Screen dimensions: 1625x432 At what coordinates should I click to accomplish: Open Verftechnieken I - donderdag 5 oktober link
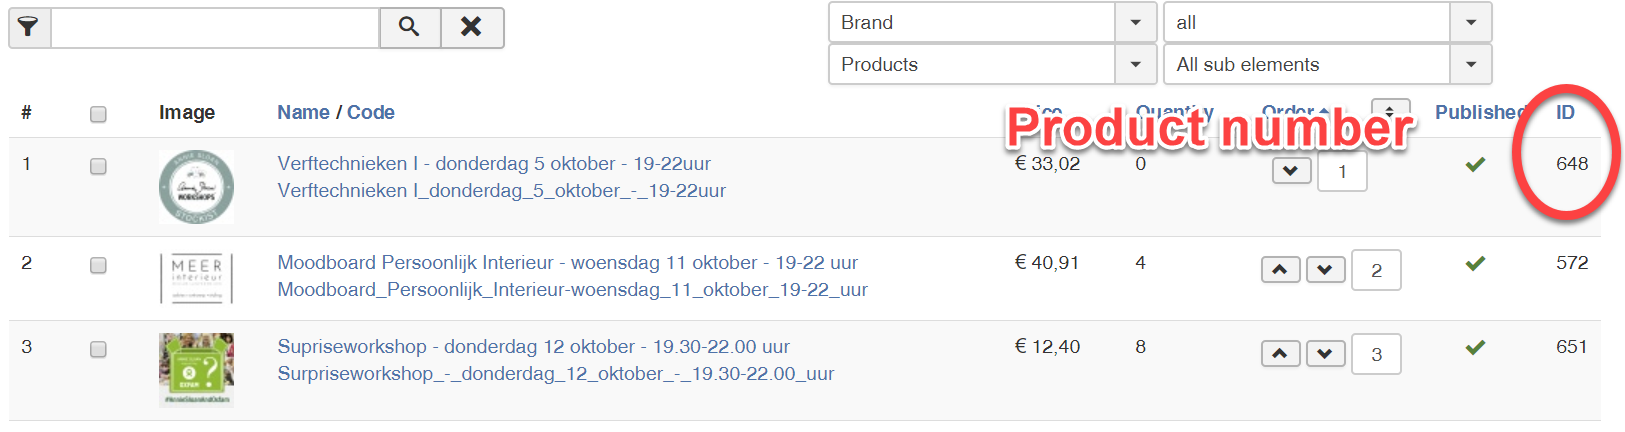click(494, 163)
